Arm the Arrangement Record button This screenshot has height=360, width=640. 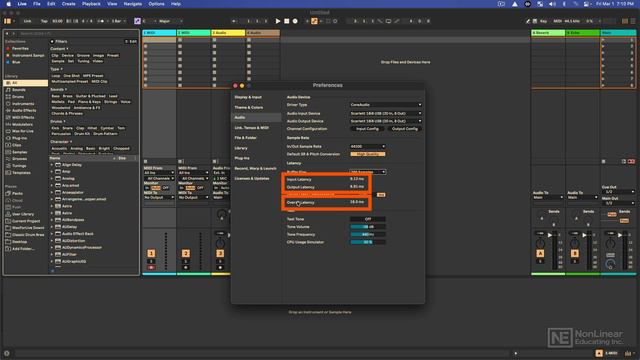(x=295, y=21)
